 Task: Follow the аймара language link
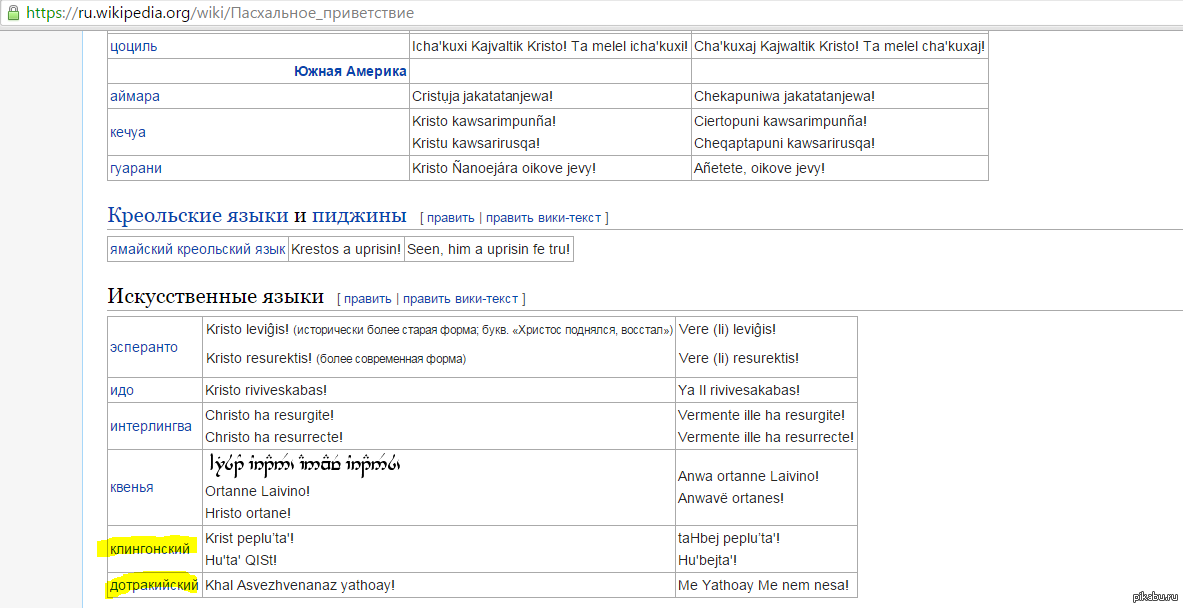coord(135,96)
